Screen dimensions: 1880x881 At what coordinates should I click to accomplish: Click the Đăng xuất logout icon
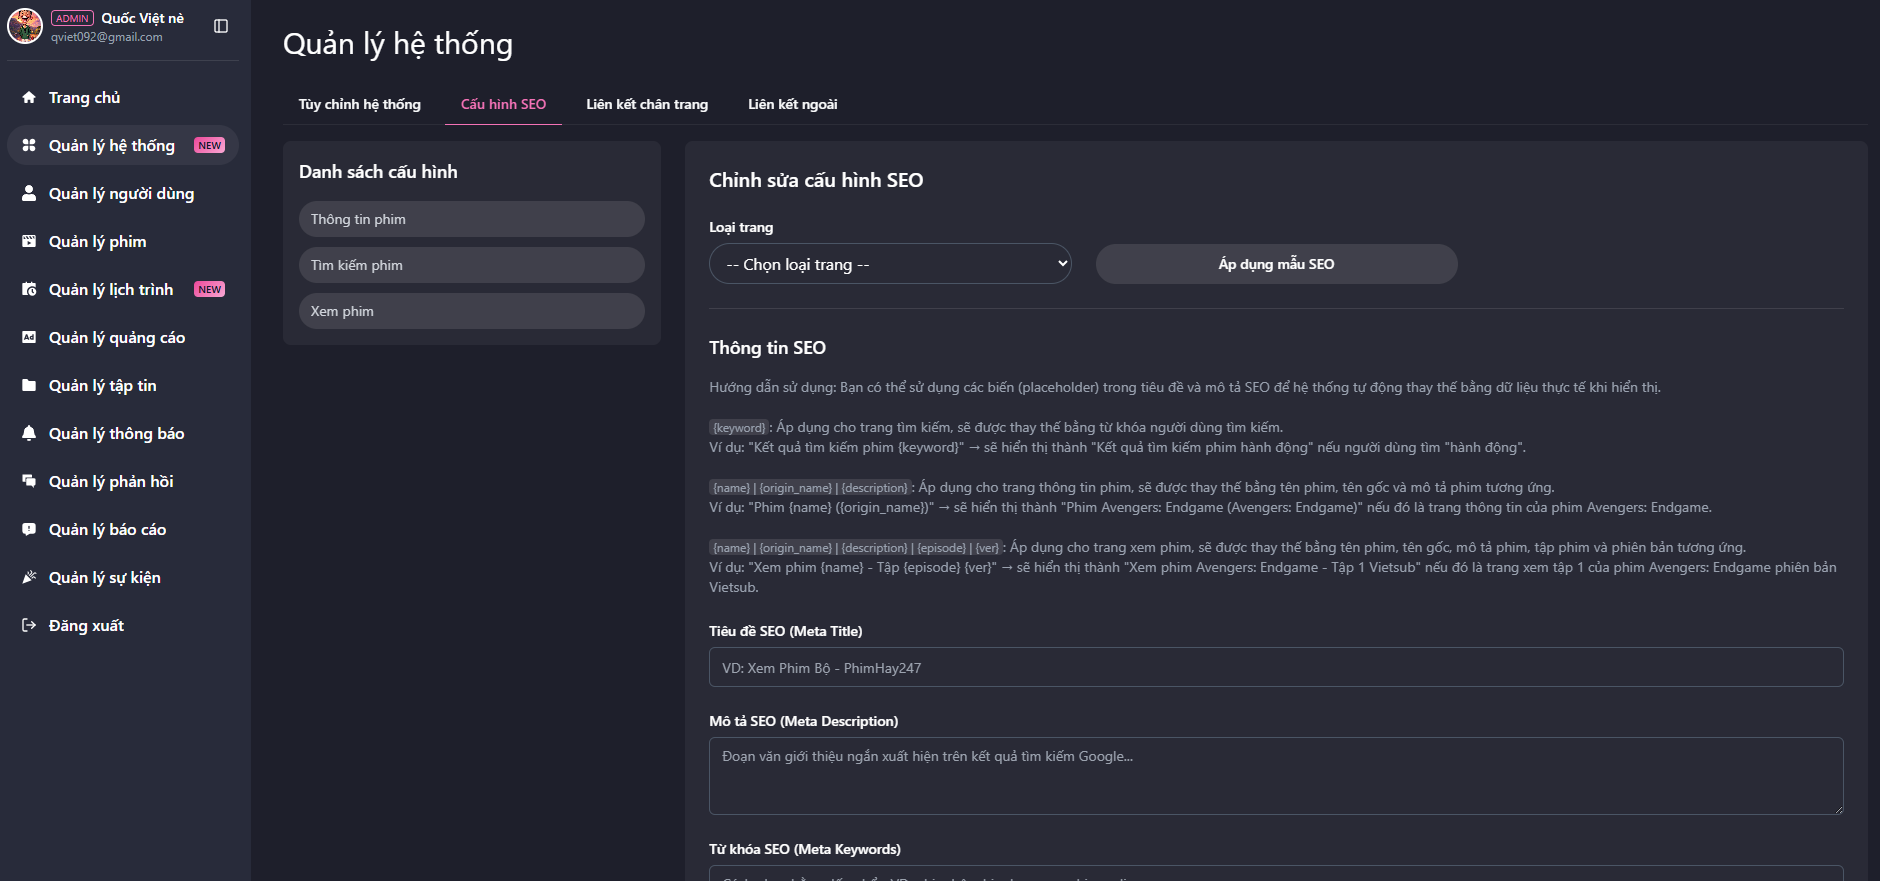point(29,625)
